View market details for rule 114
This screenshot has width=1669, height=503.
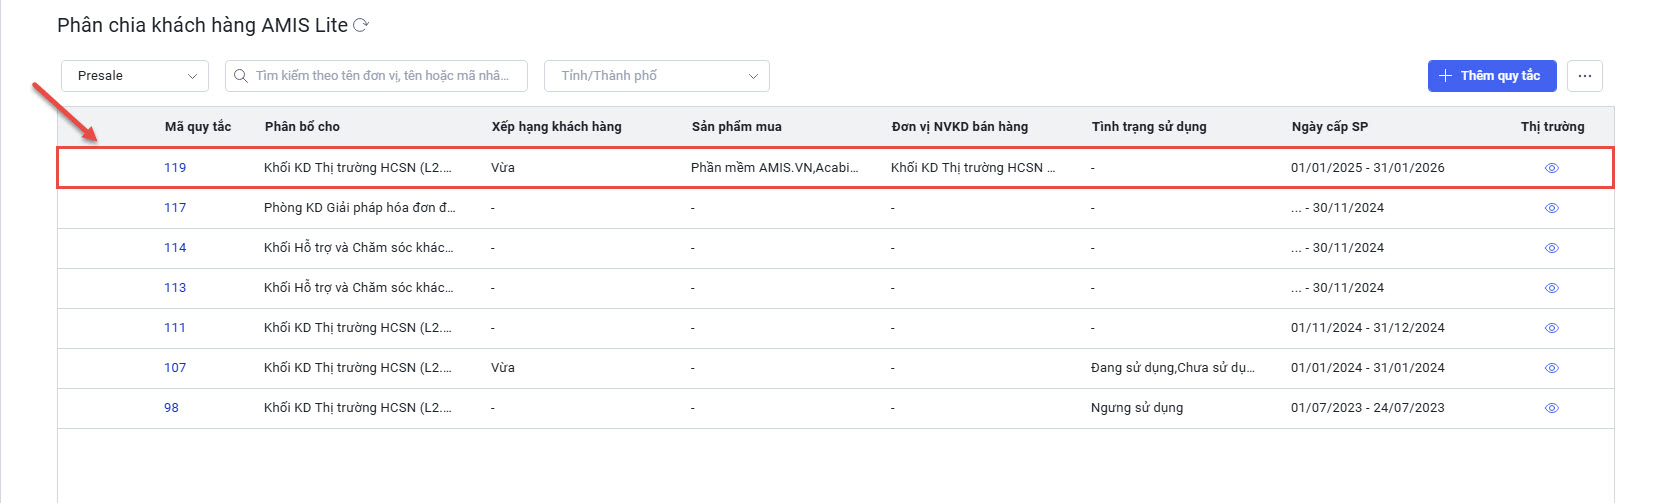pos(1551,248)
